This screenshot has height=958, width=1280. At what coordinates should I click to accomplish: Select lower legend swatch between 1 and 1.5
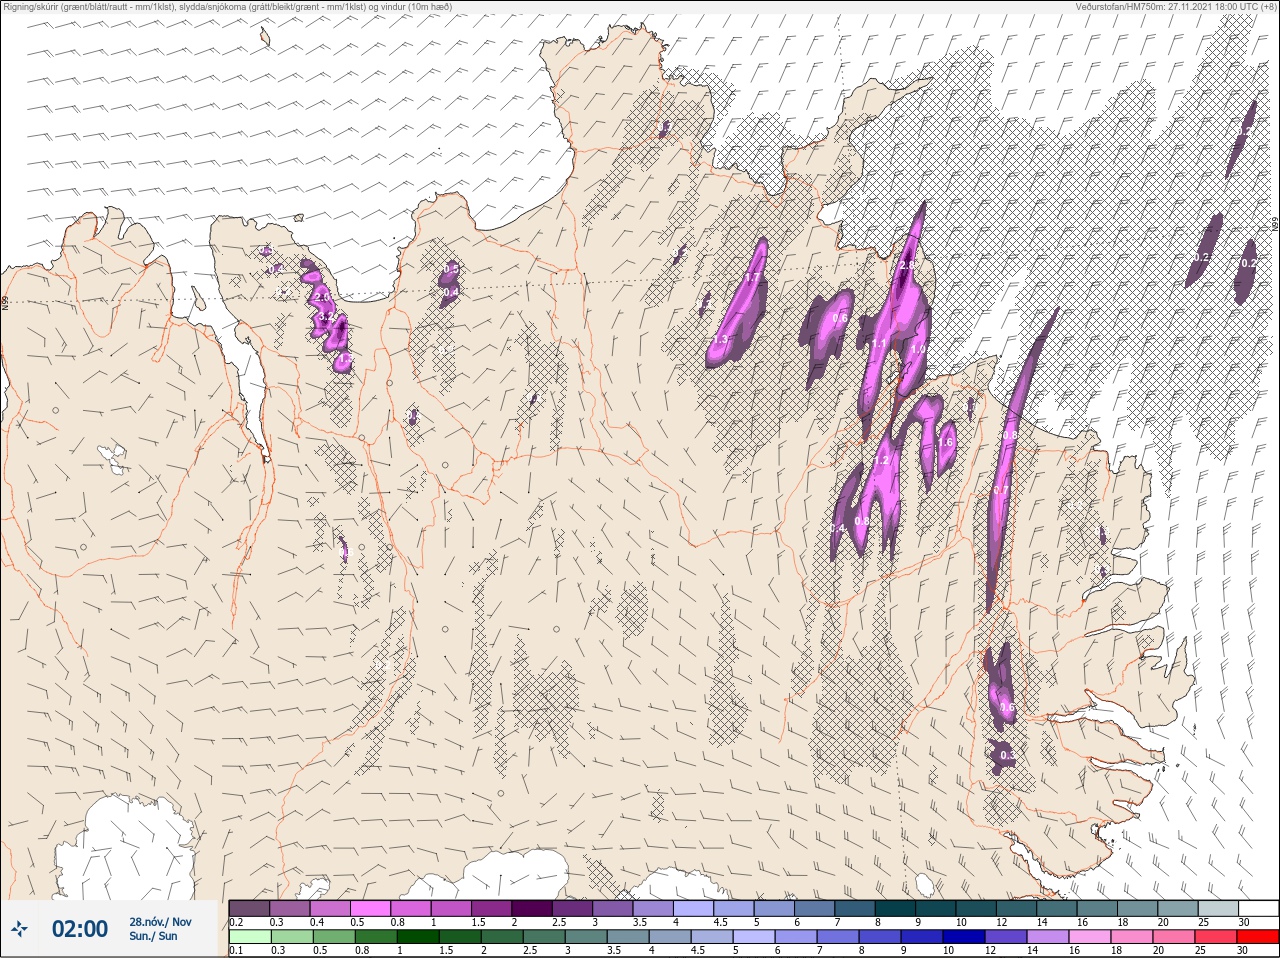click(x=416, y=937)
